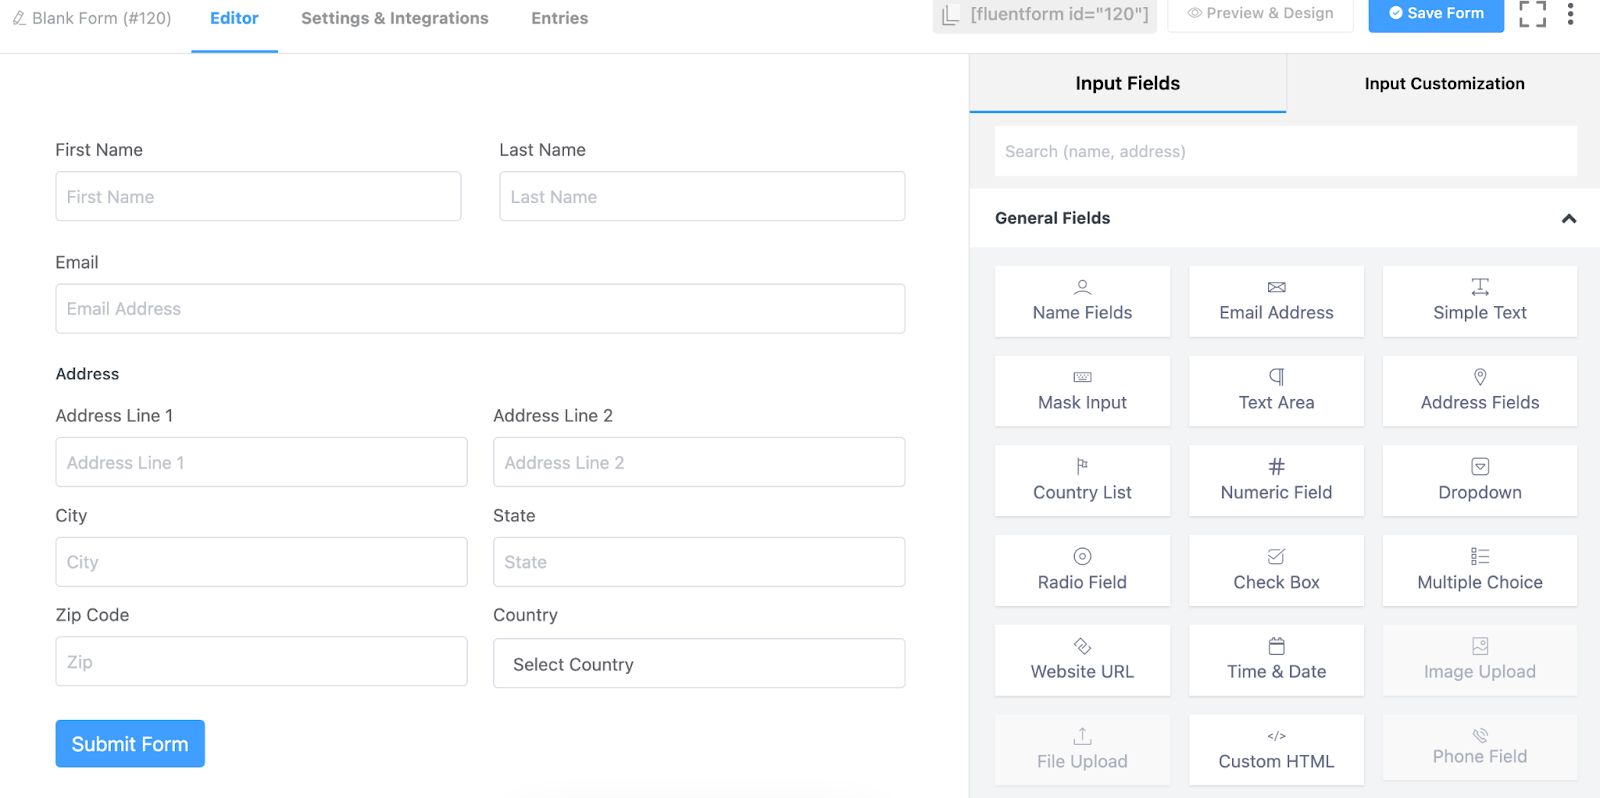
Task: Insert a Numeric Field using hash icon
Action: pos(1276,467)
